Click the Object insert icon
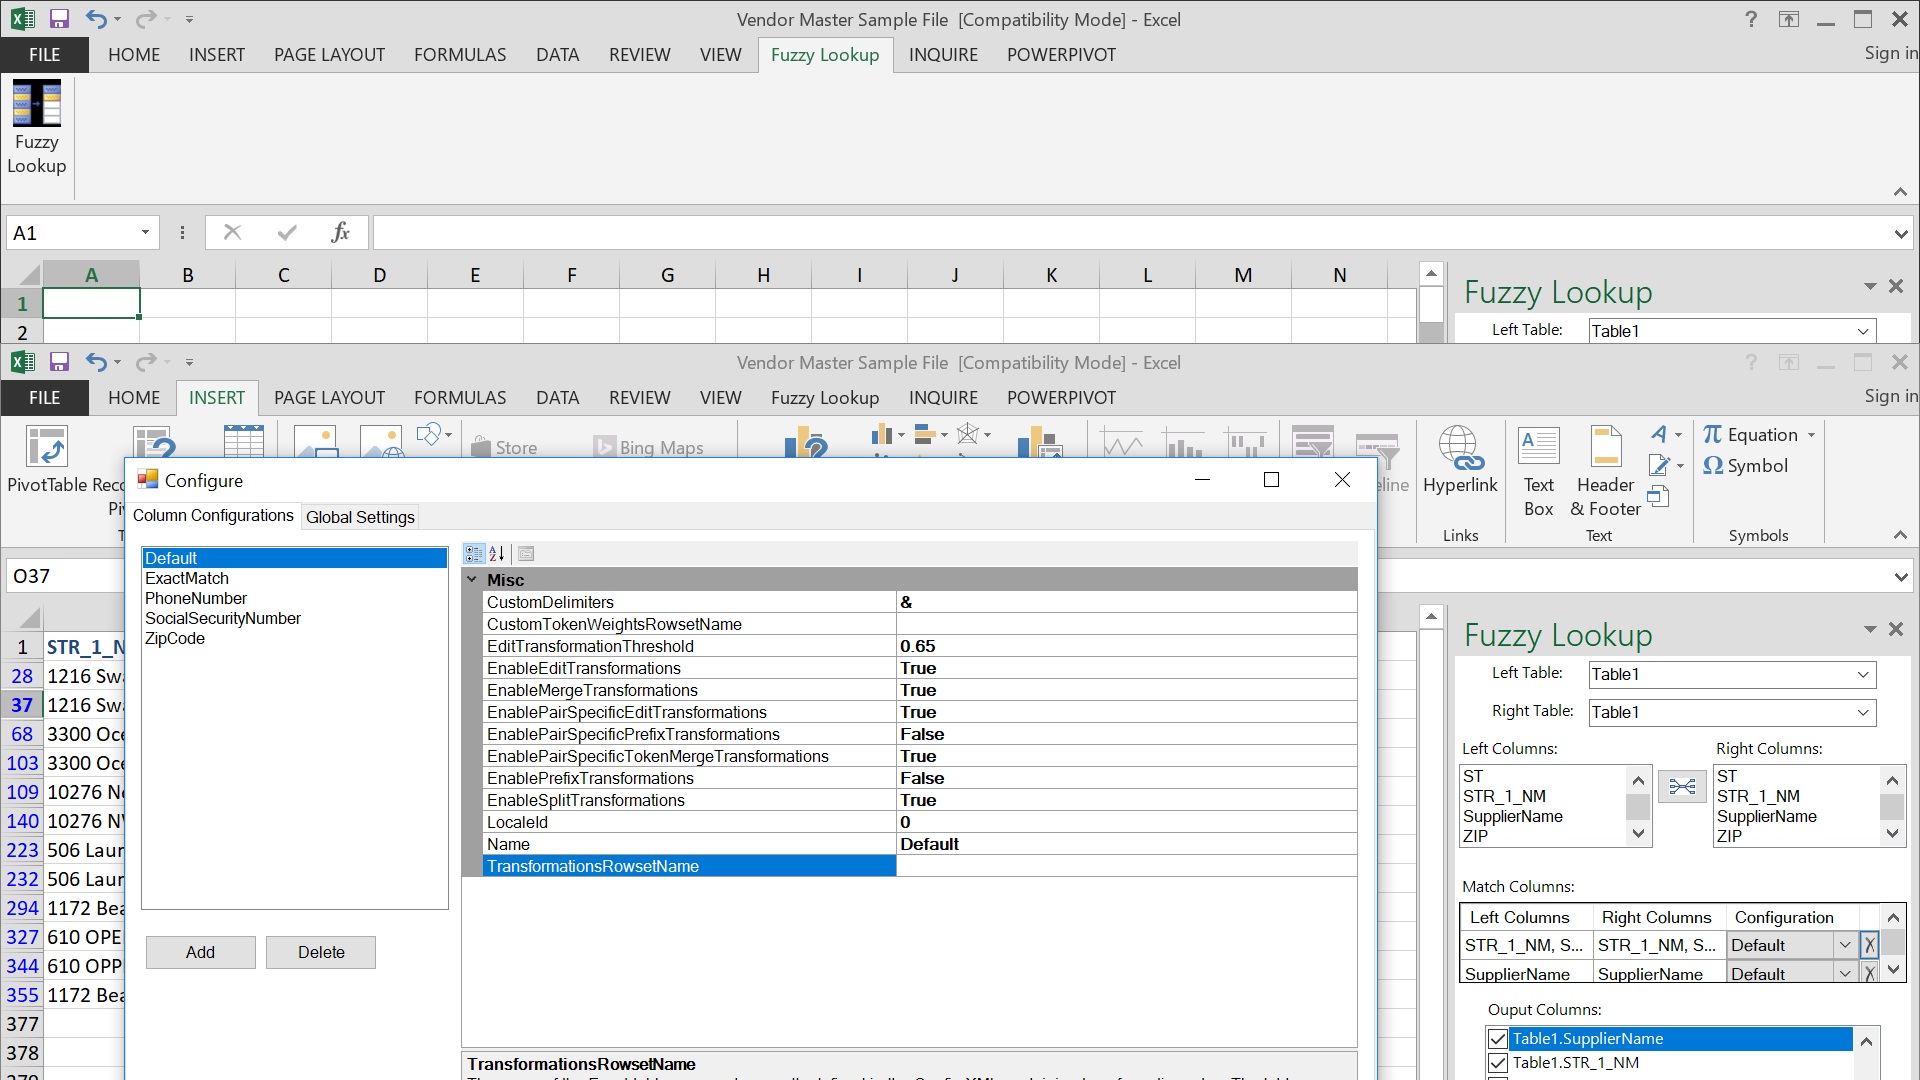 pyautogui.click(x=1658, y=496)
